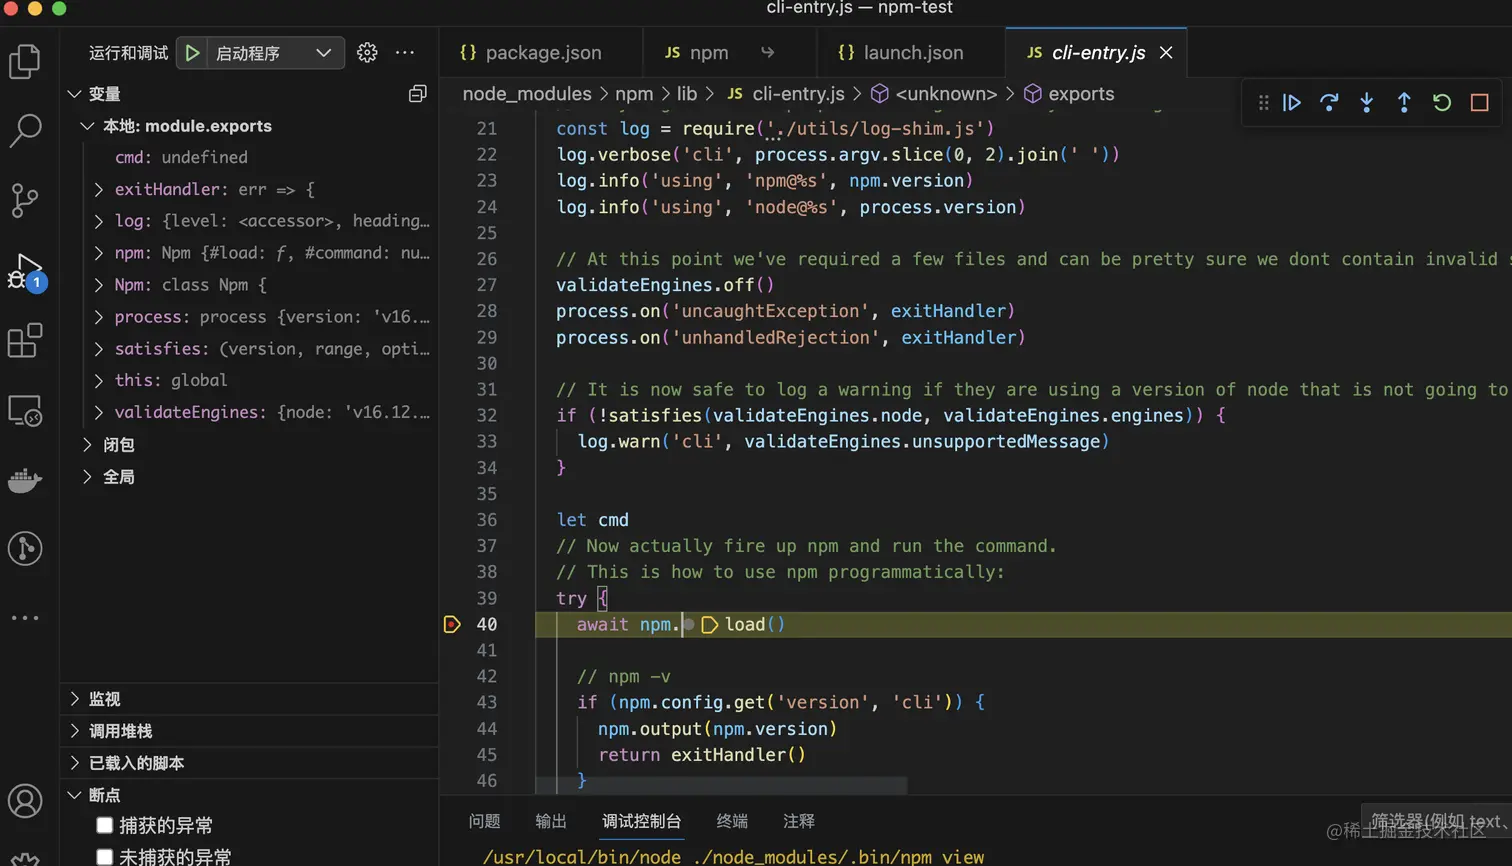This screenshot has width=1512, height=866.
Task: Expand the satisfies variable
Action: click(x=98, y=349)
